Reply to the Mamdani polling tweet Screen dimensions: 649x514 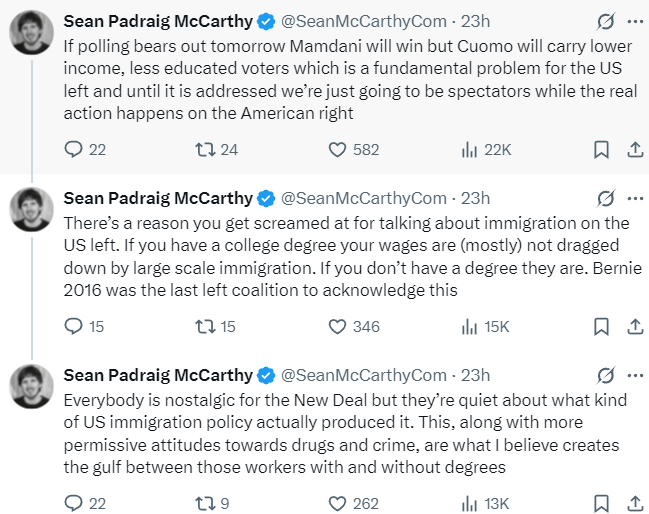click(72, 149)
